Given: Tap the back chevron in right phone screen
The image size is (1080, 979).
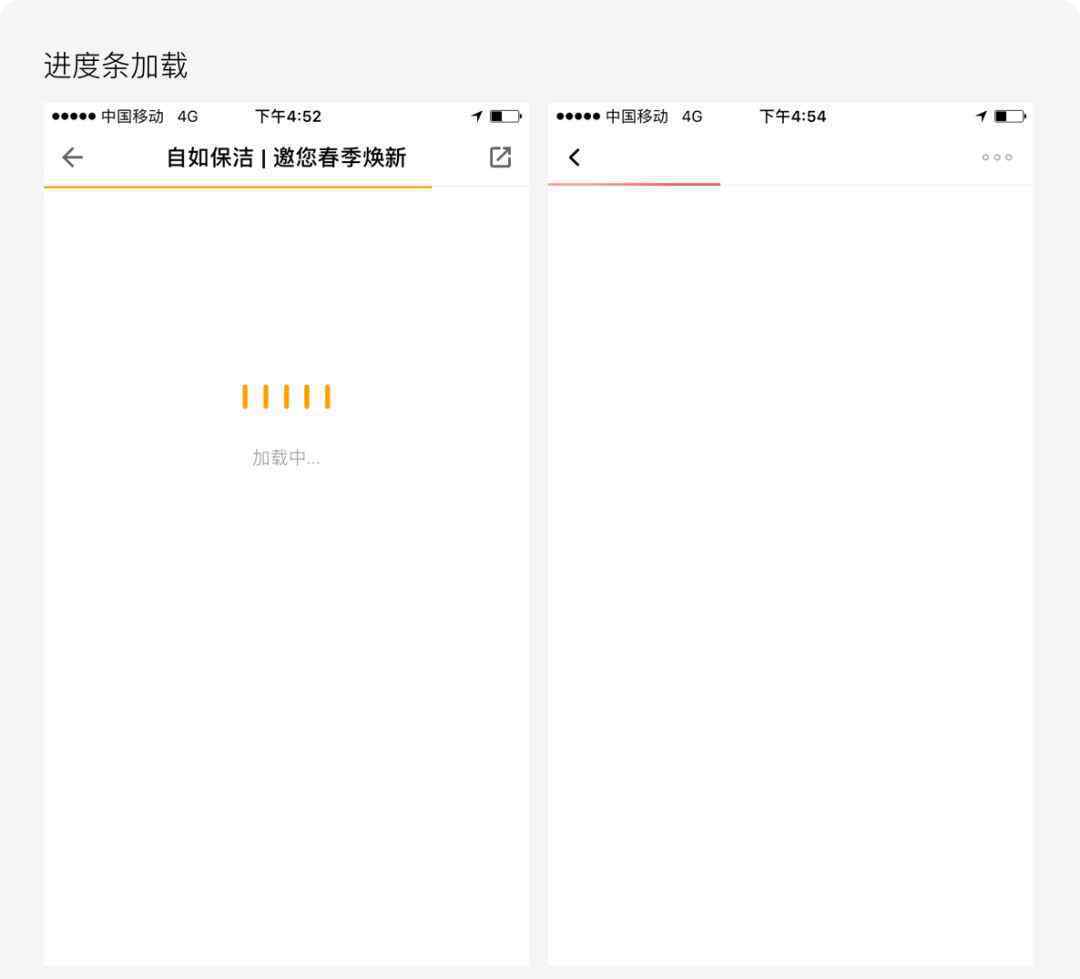Looking at the screenshot, I should tap(574, 157).
